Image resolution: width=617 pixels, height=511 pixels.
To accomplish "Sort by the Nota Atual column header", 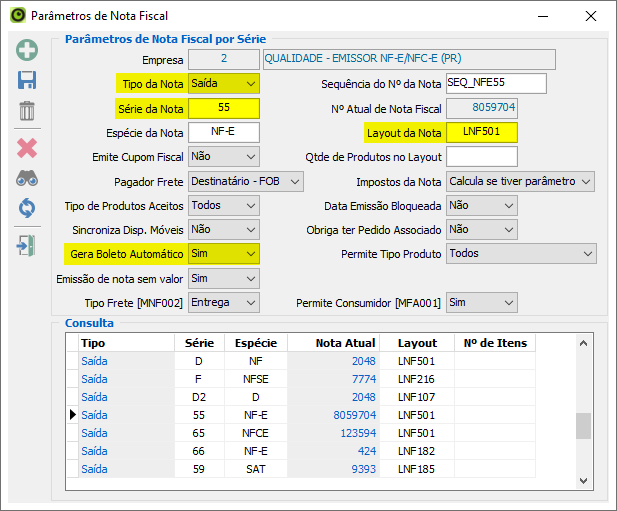I will [x=345, y=343].
